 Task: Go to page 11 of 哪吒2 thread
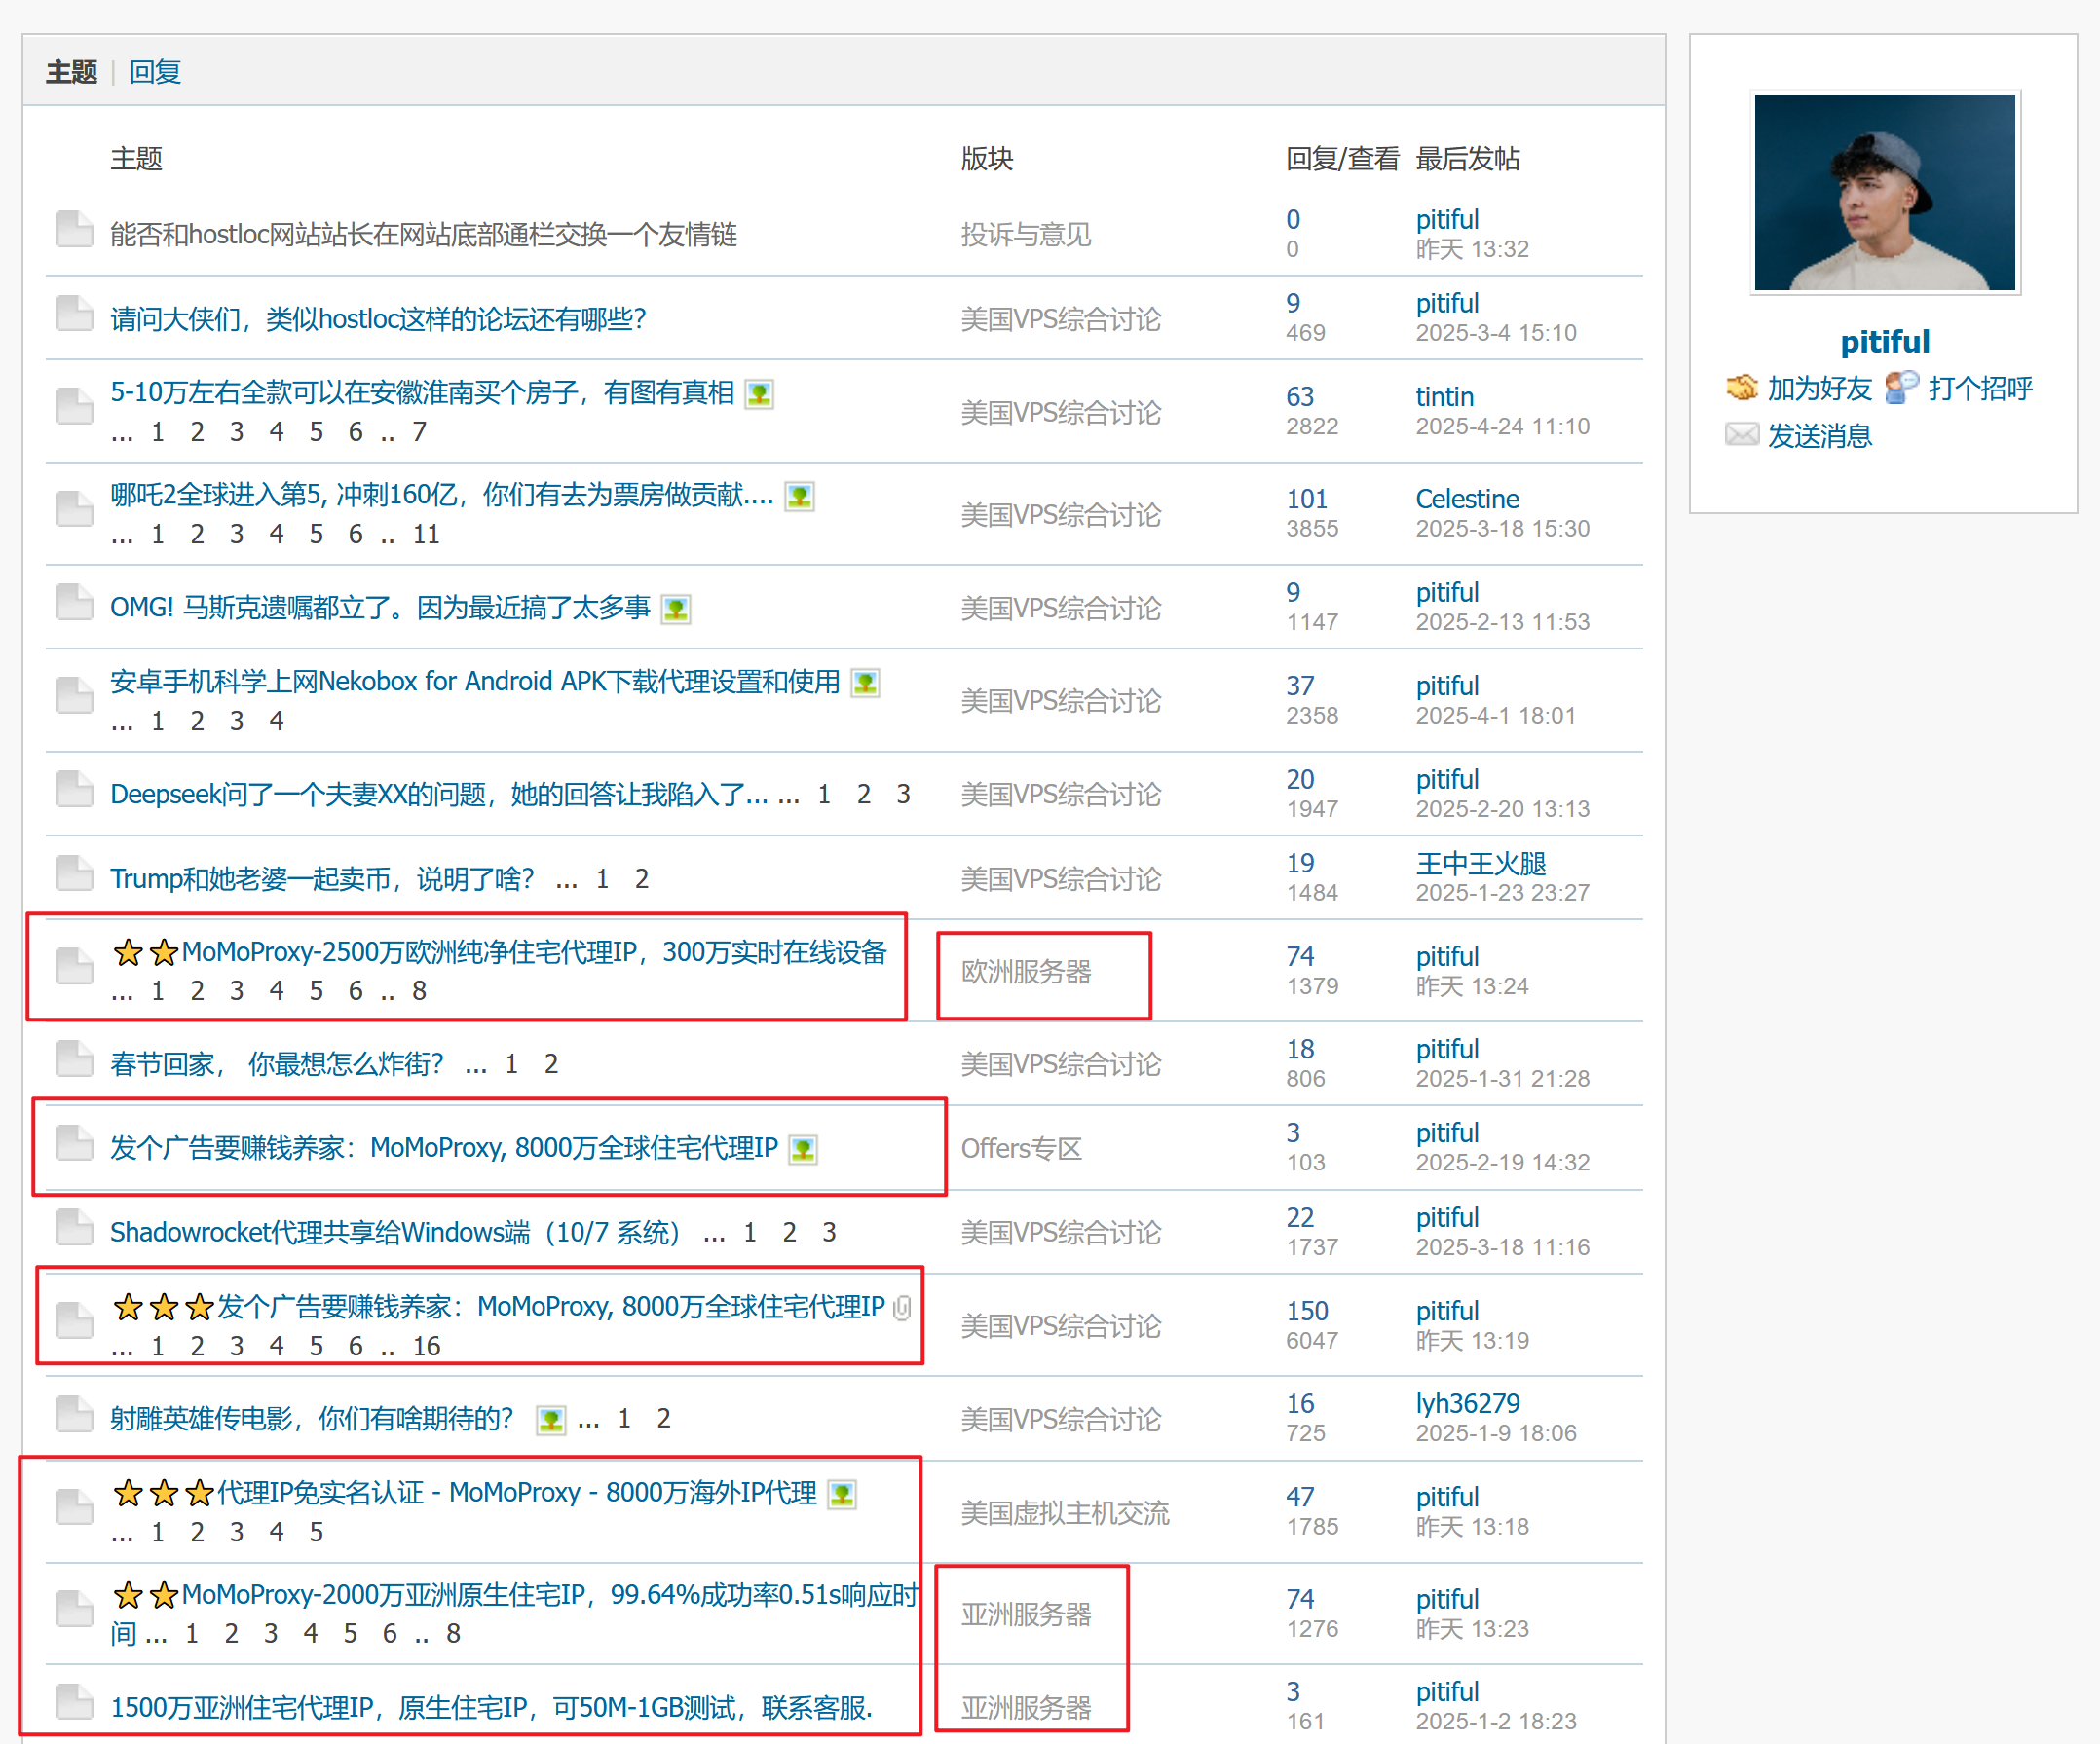point(427,535)
